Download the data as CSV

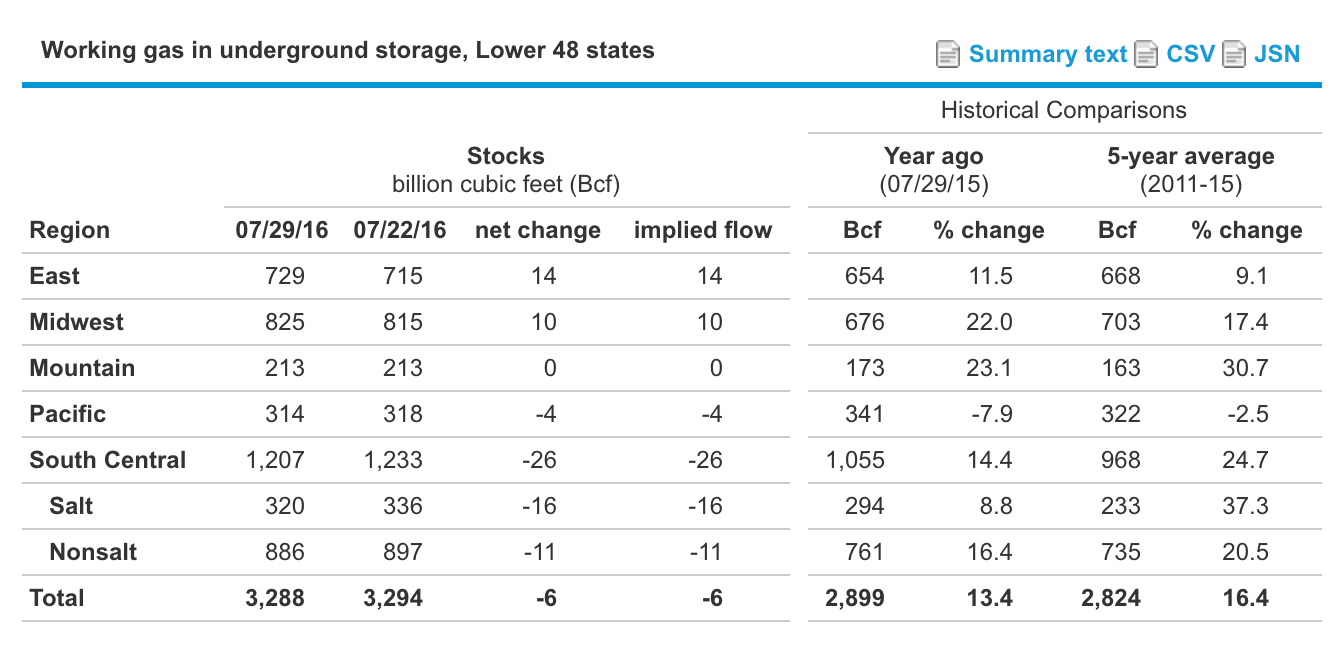(1190, 54)
